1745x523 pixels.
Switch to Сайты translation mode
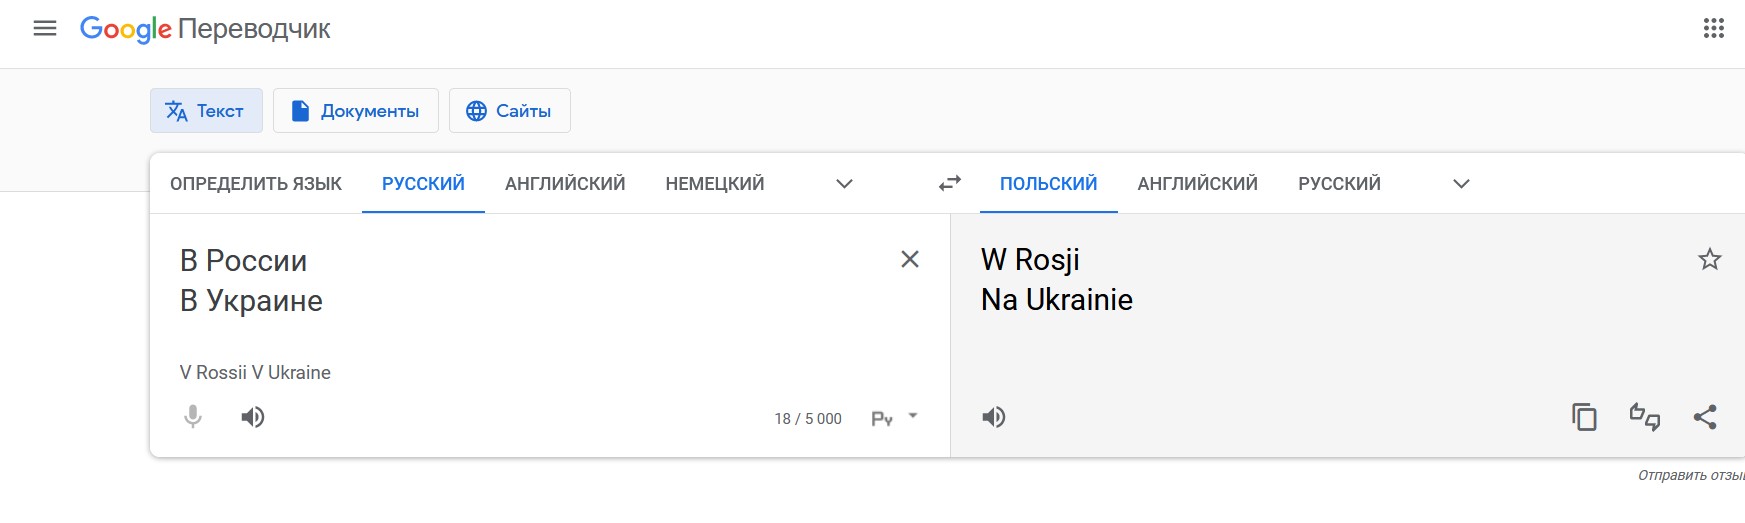[510, 111]
